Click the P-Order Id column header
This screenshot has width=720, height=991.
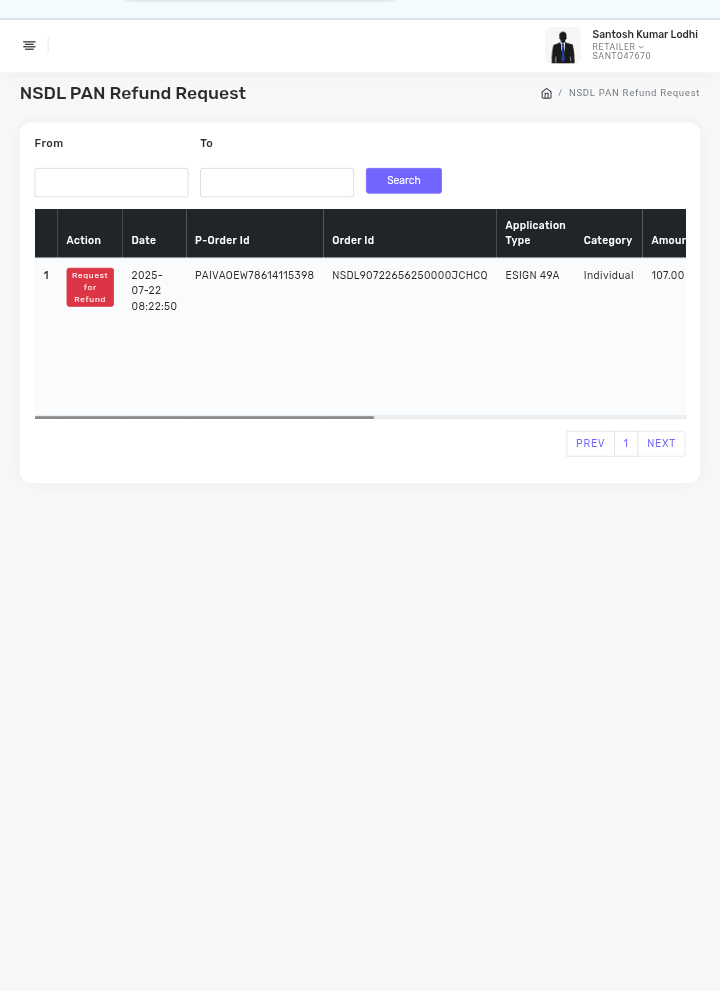(x=222, y=240)
